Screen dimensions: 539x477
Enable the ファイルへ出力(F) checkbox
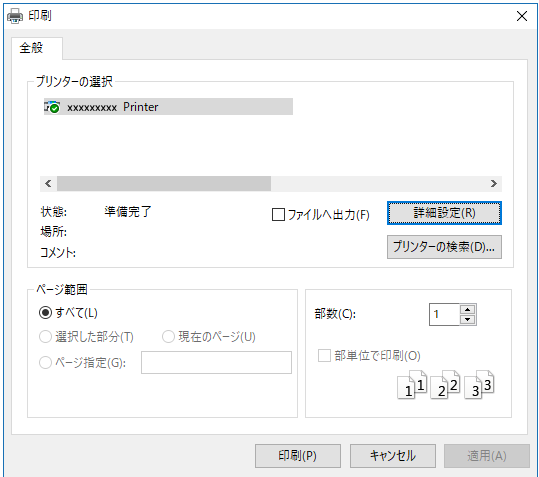pyautogui.click(x=278, y=214)
